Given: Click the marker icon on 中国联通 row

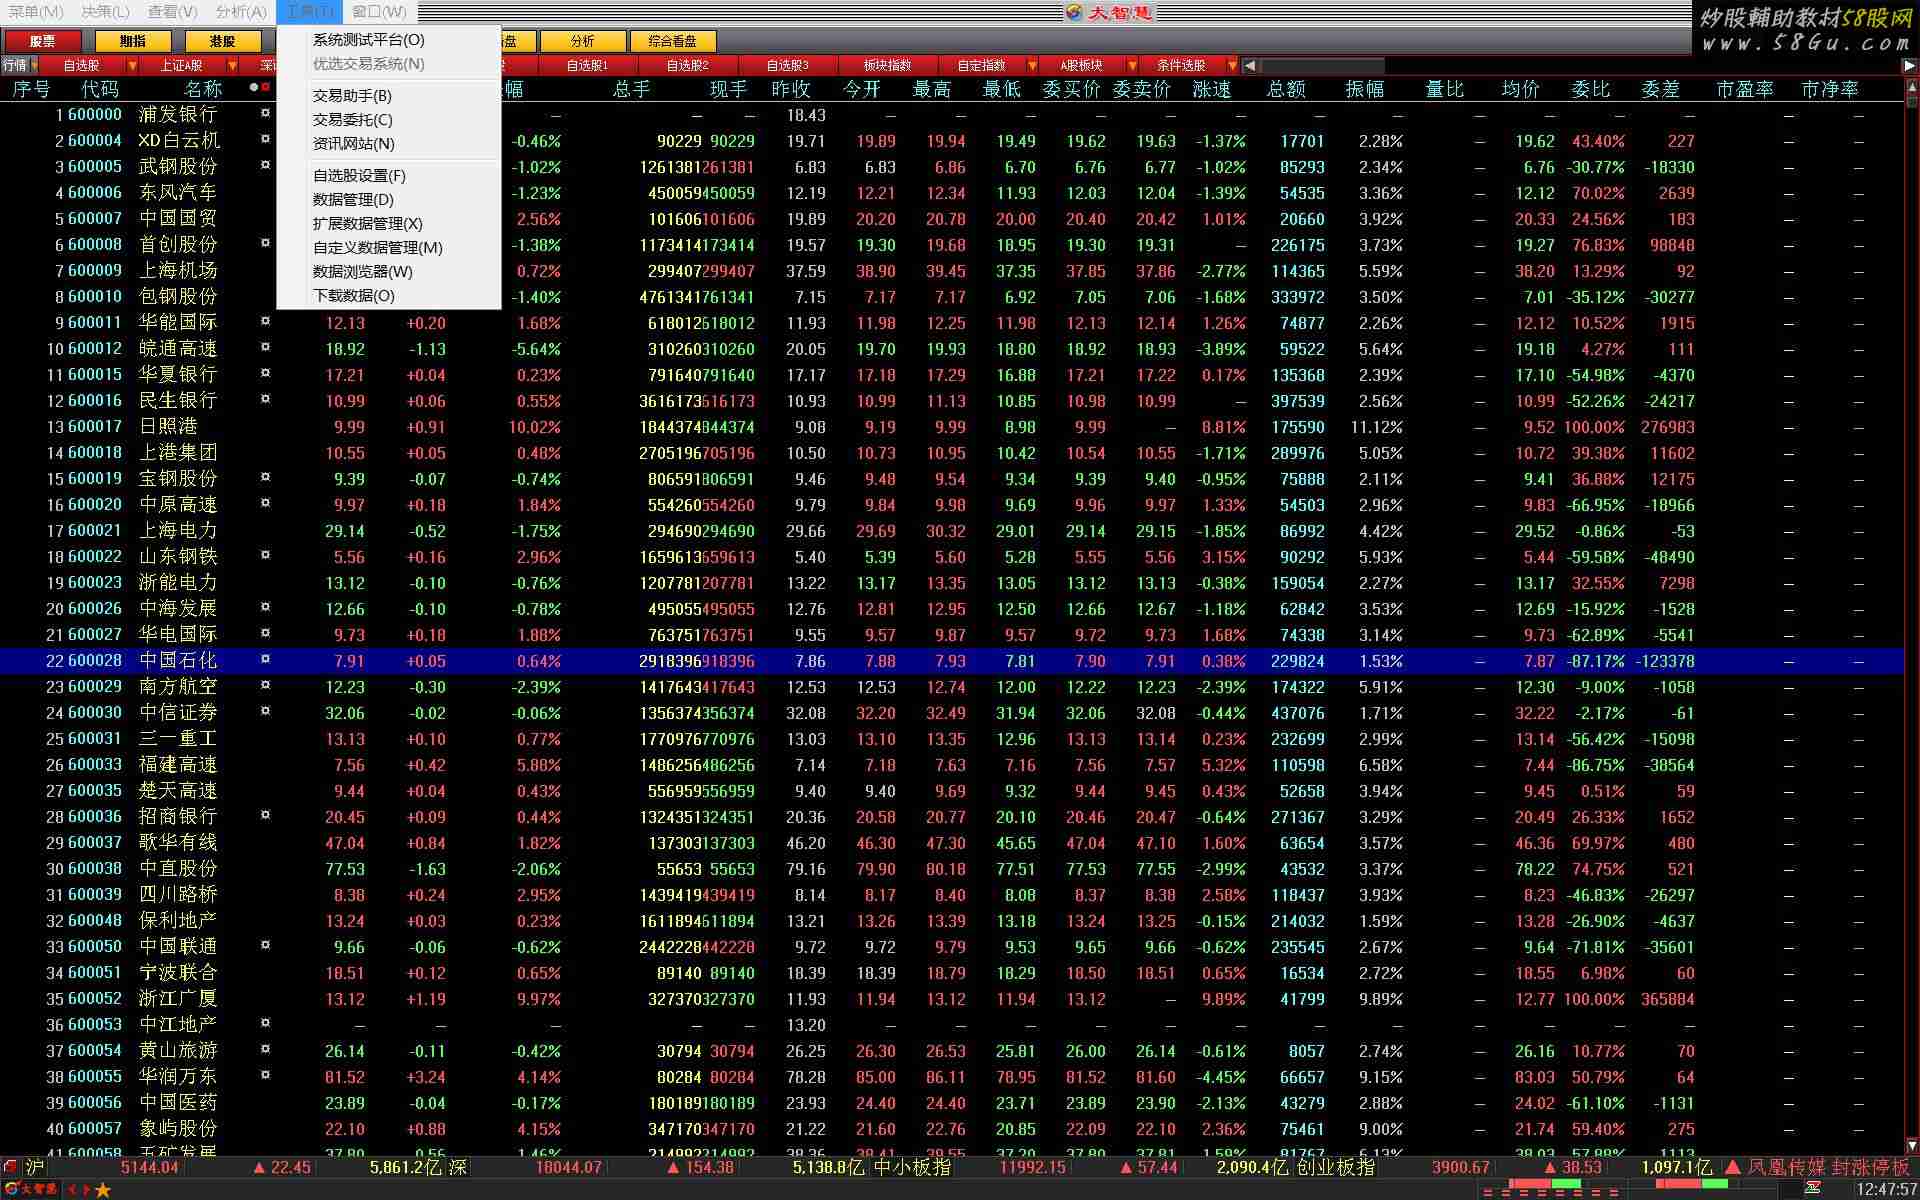Looking at the screenshot, I should click(x=265, y=945).
